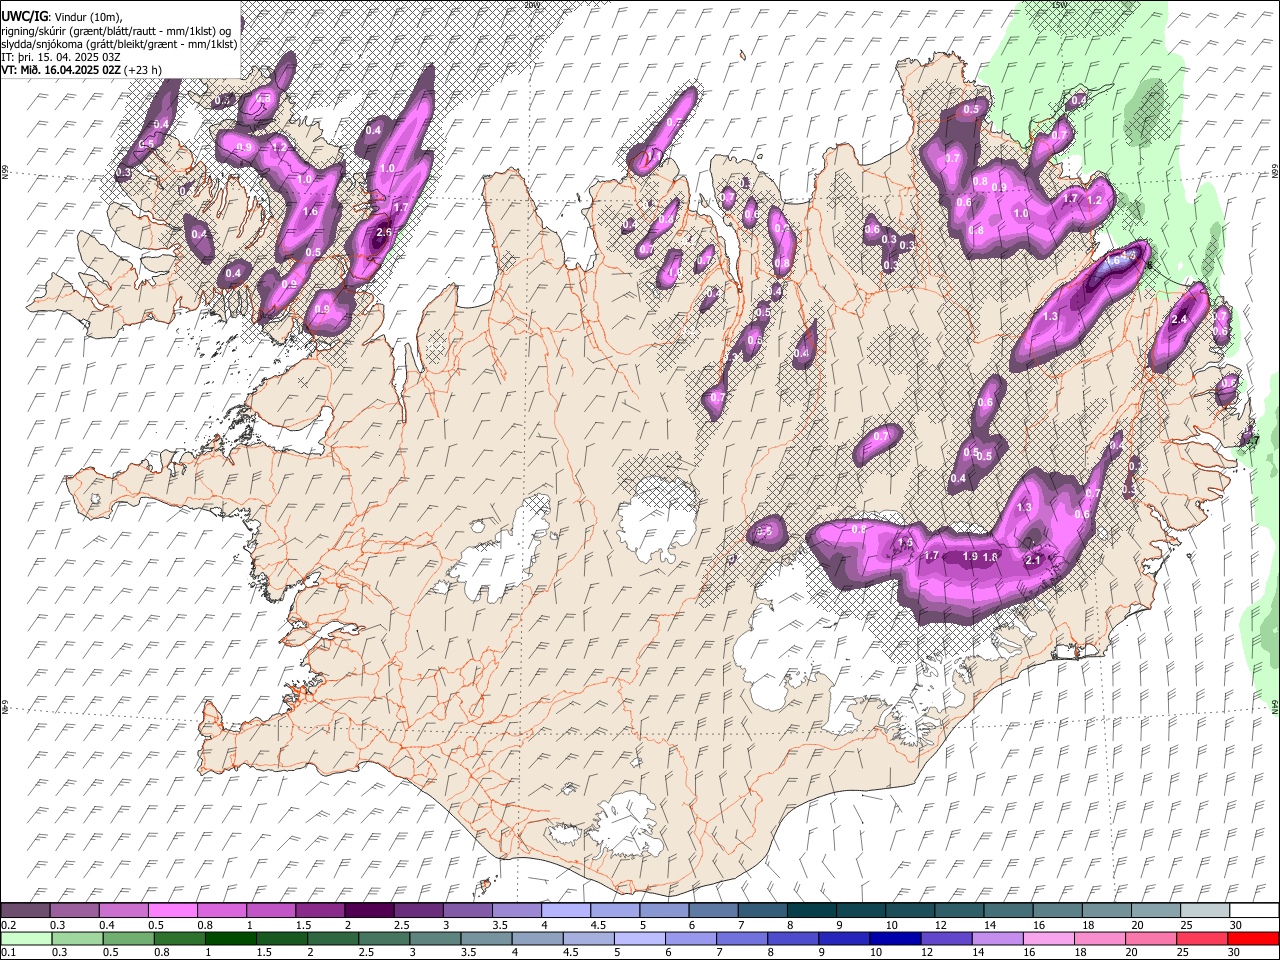The image size is (1280, 960).
Task: Select the '(+23 h)' forecast offset text
Action: [143, 70]
